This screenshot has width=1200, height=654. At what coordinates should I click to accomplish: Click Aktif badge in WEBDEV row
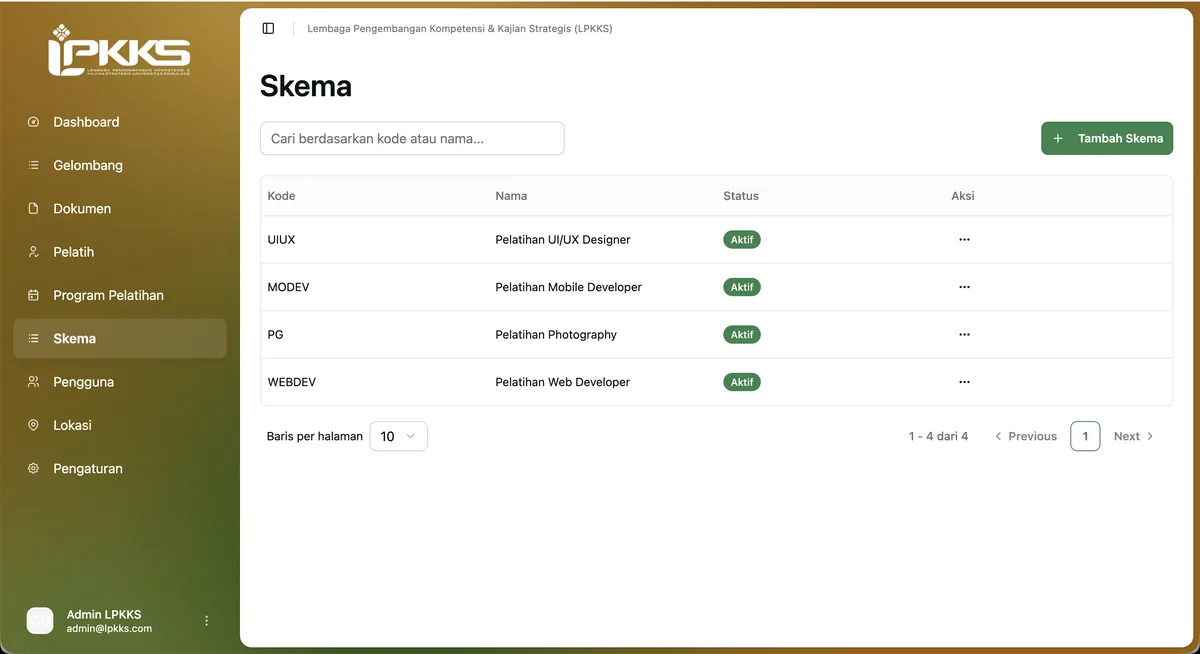742,382
